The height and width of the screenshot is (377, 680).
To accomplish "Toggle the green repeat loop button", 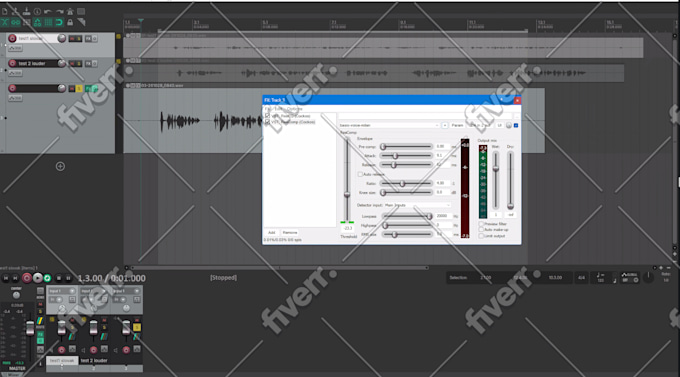I will point(47,278).
